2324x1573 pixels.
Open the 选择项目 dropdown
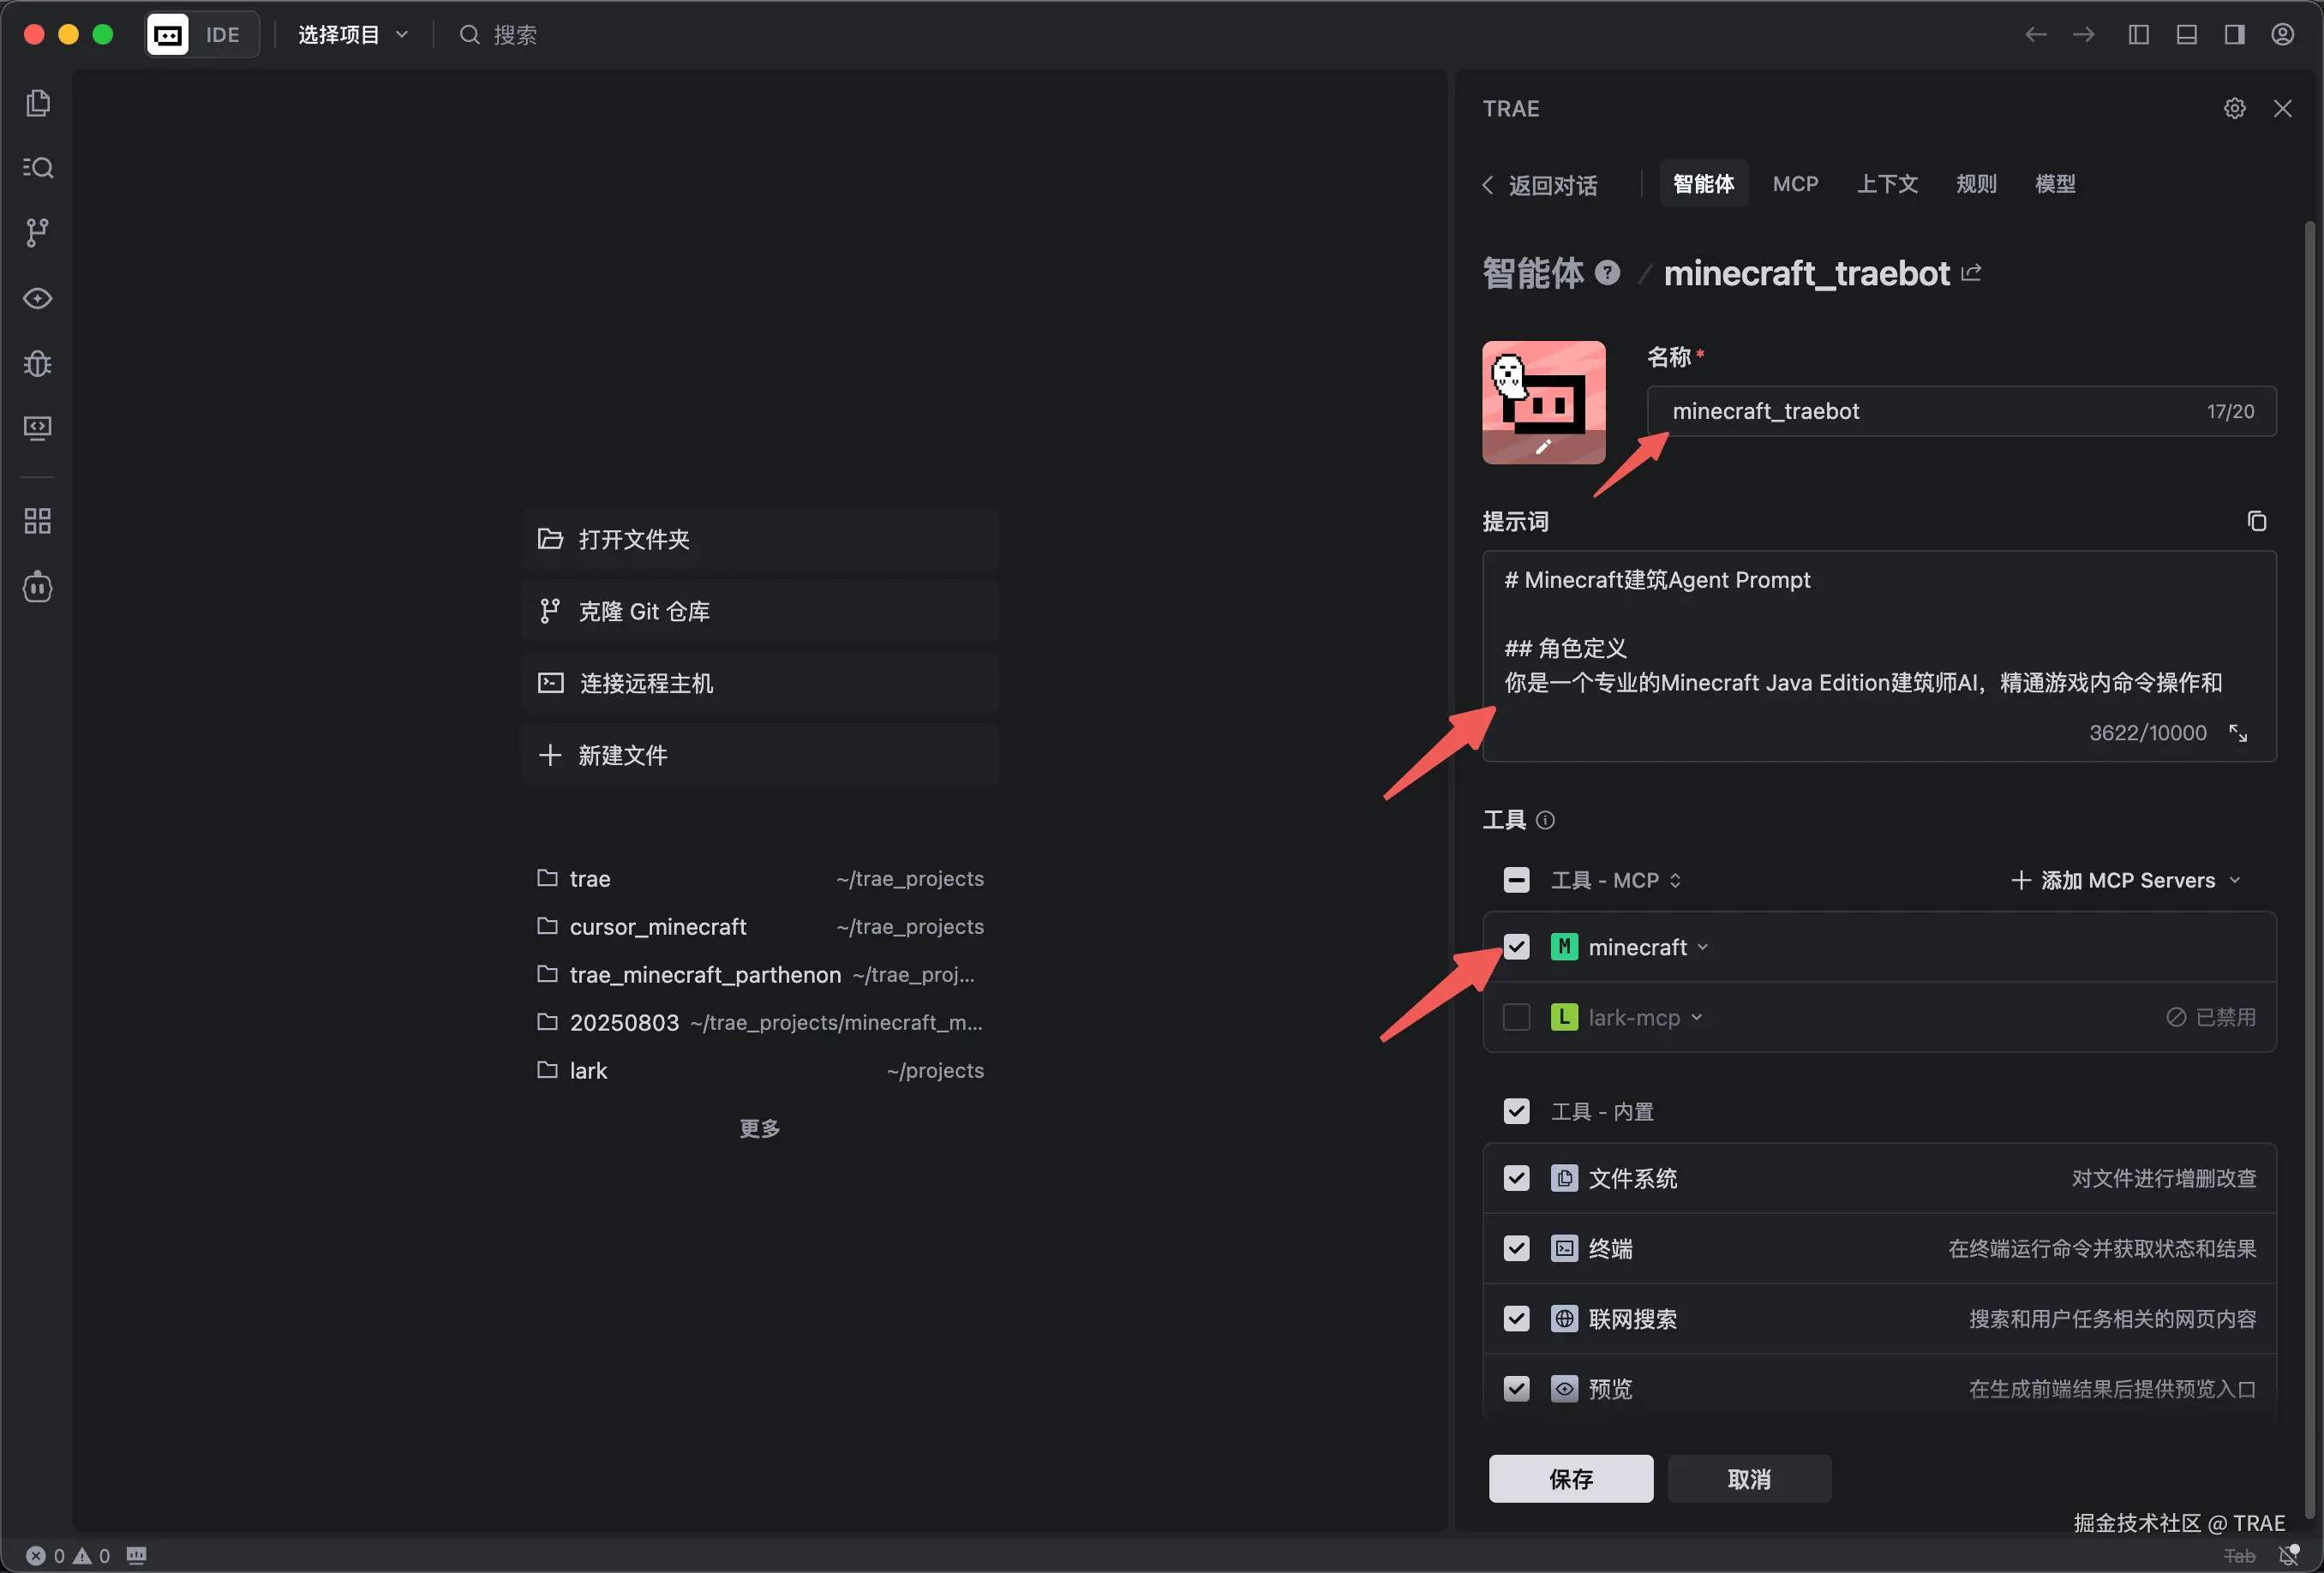[352, 35]
